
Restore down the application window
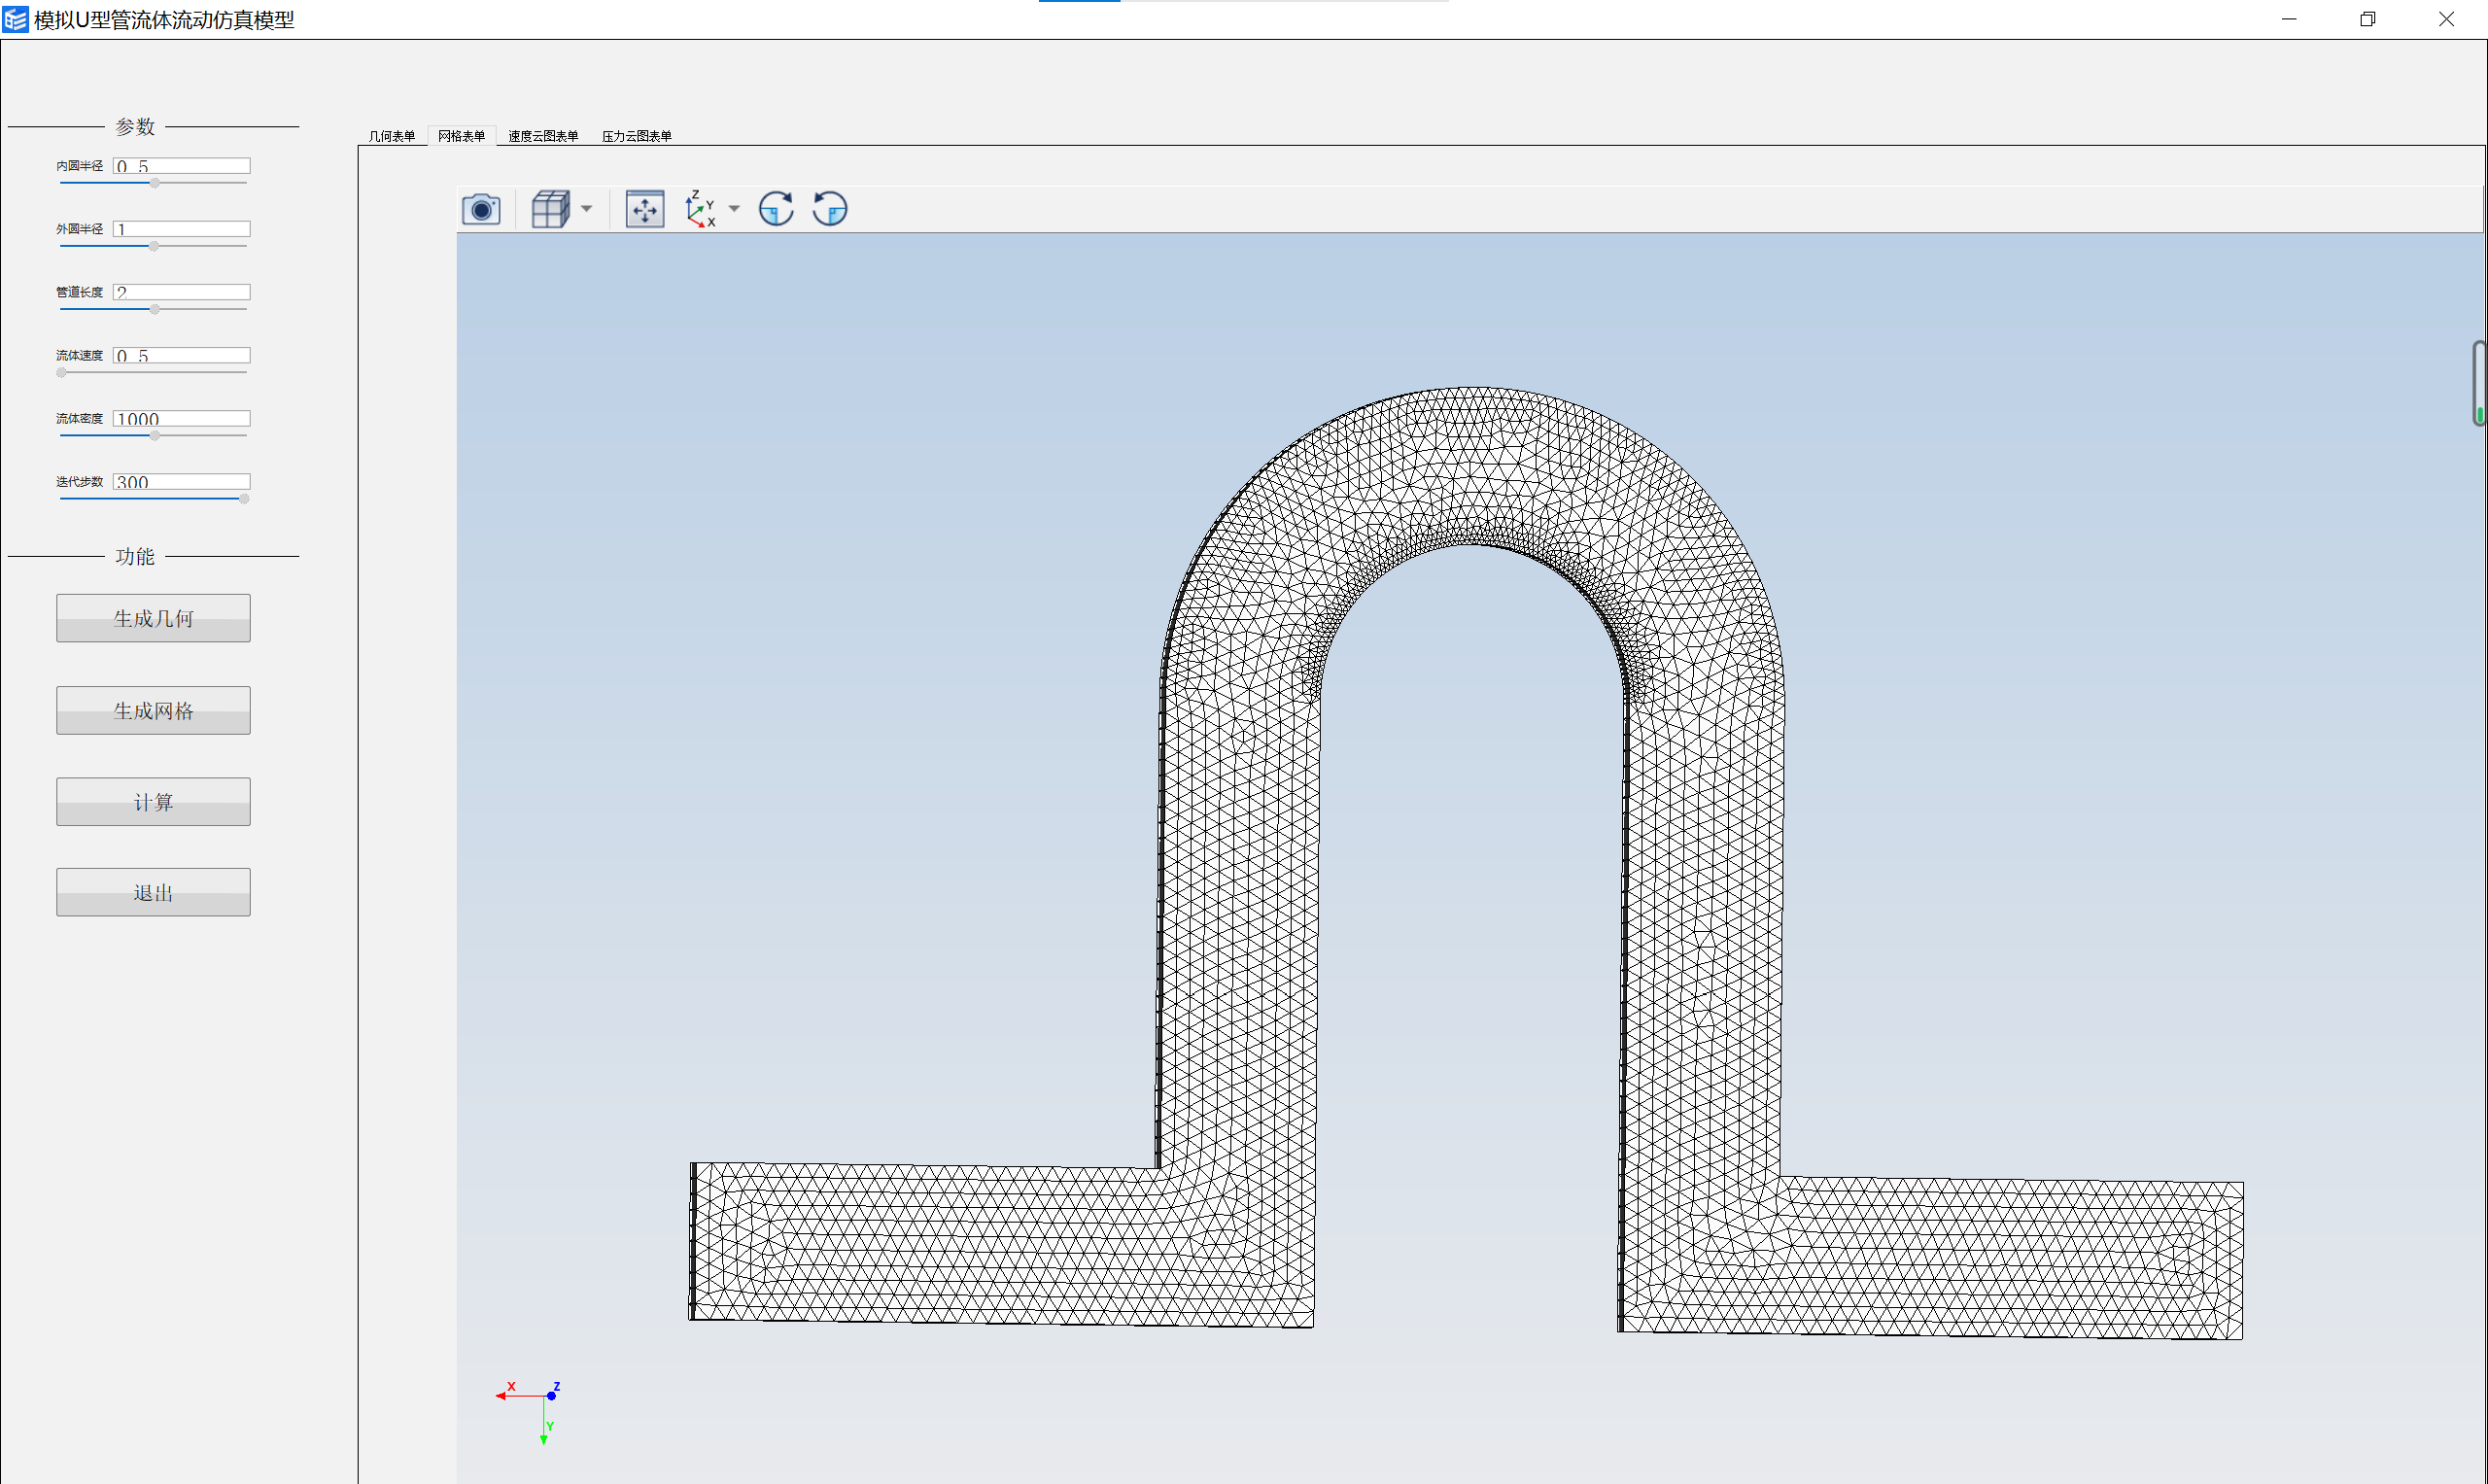click(x=2367, y=19)
